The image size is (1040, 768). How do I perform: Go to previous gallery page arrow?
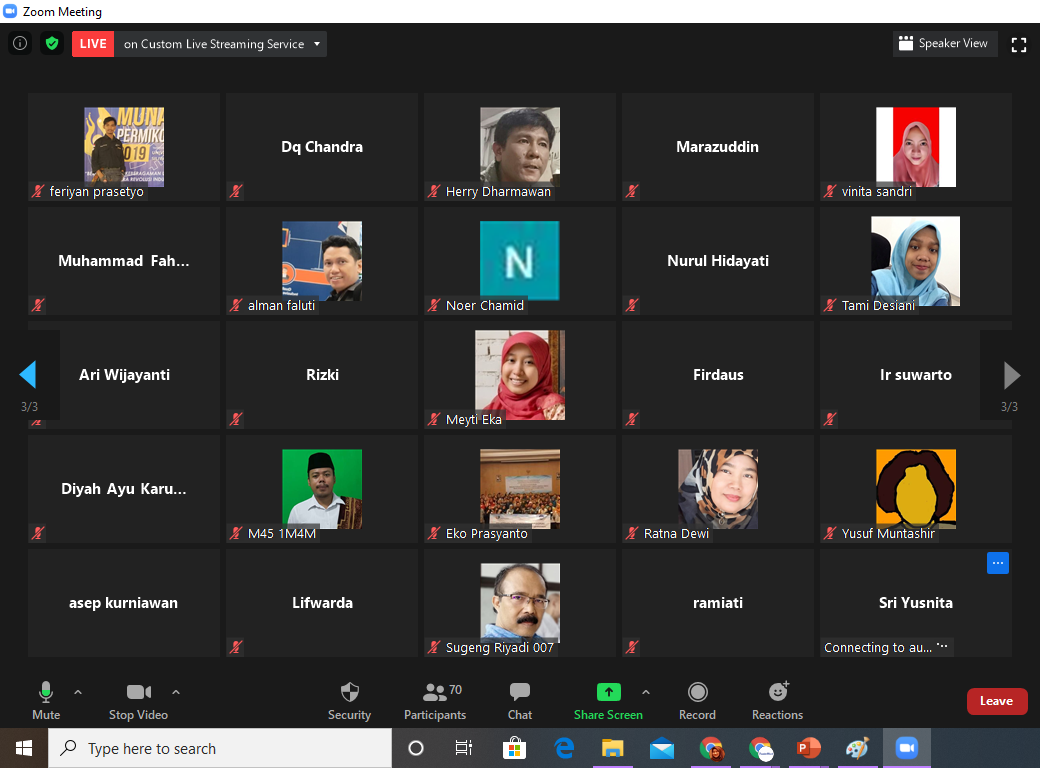[x=28, y=375]
